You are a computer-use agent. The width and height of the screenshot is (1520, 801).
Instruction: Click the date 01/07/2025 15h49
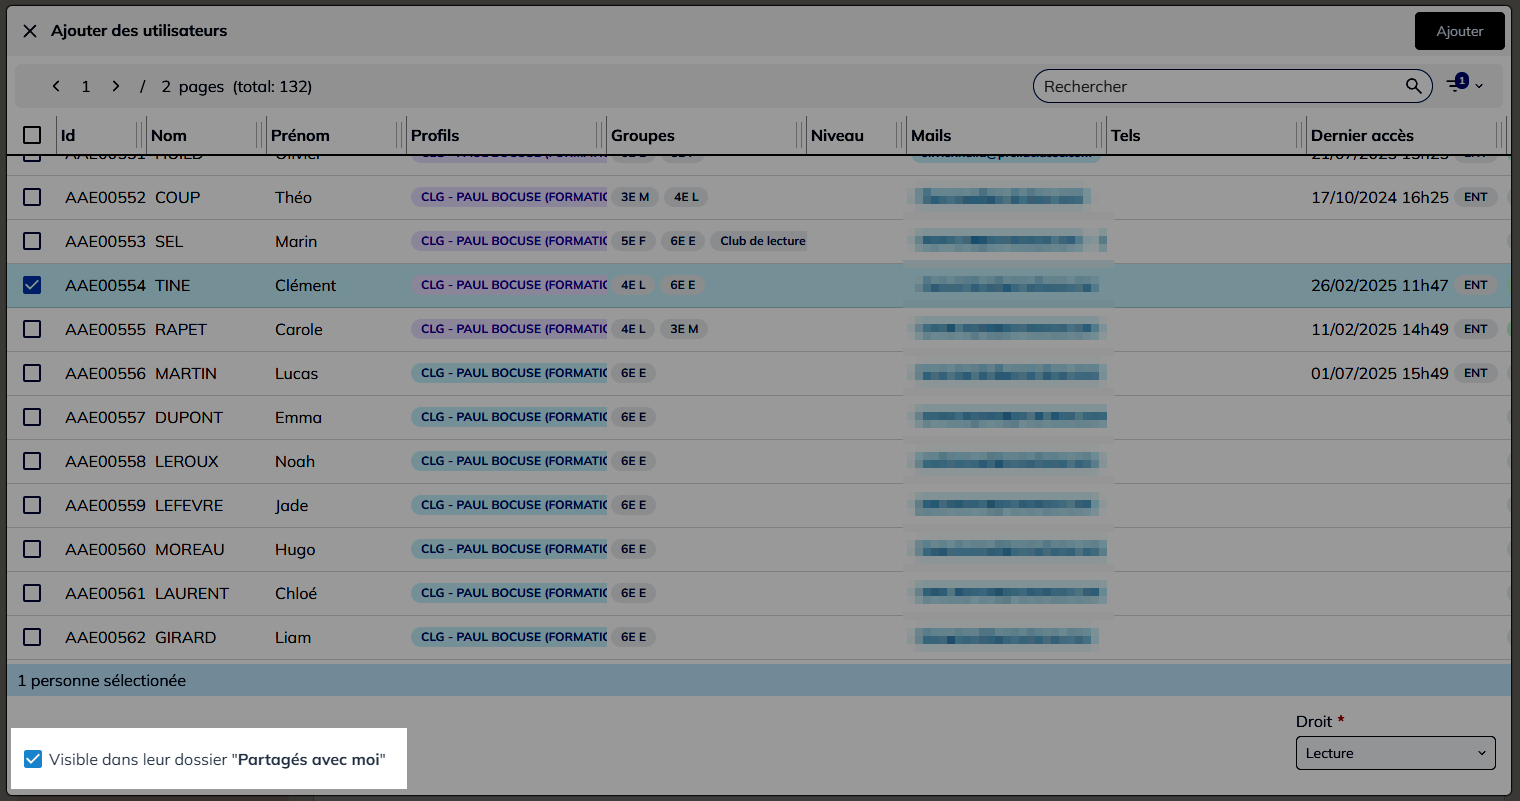tap(1380, 373)
